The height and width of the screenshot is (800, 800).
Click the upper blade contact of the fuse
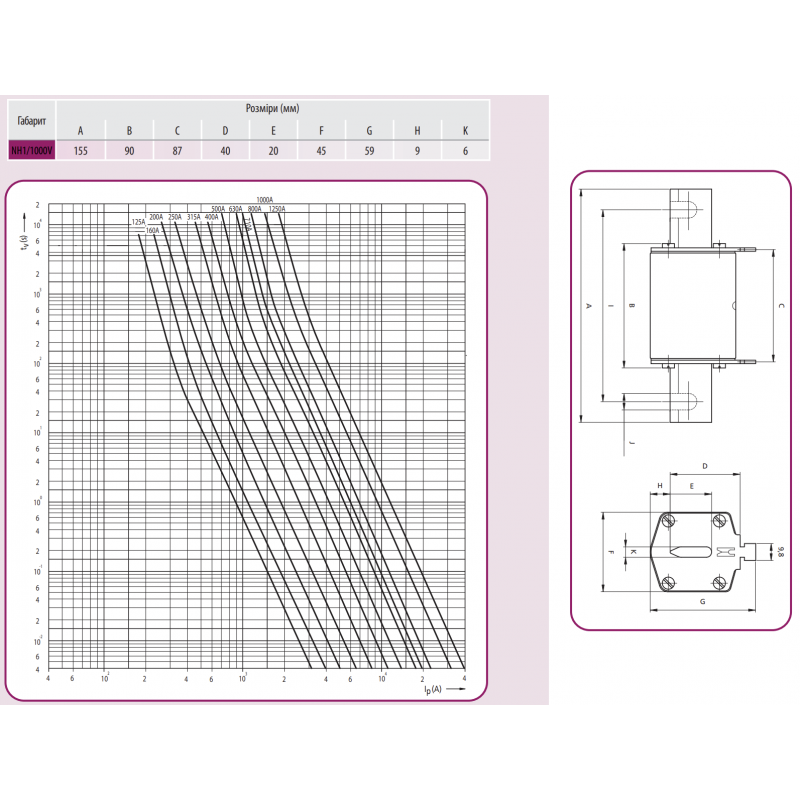691,213
